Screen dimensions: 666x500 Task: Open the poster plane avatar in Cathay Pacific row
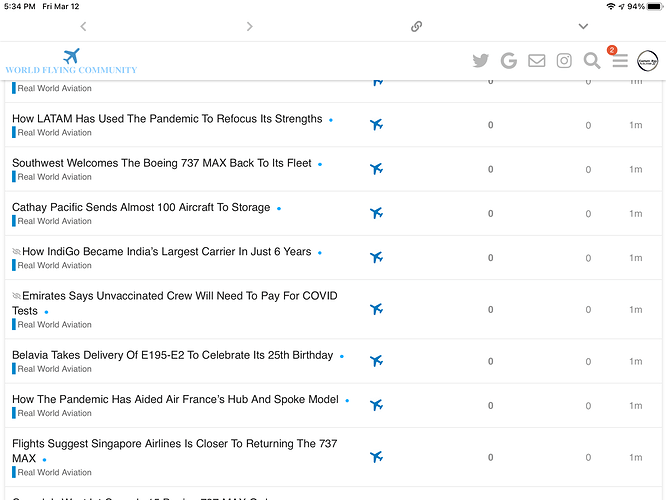point(376,213)
